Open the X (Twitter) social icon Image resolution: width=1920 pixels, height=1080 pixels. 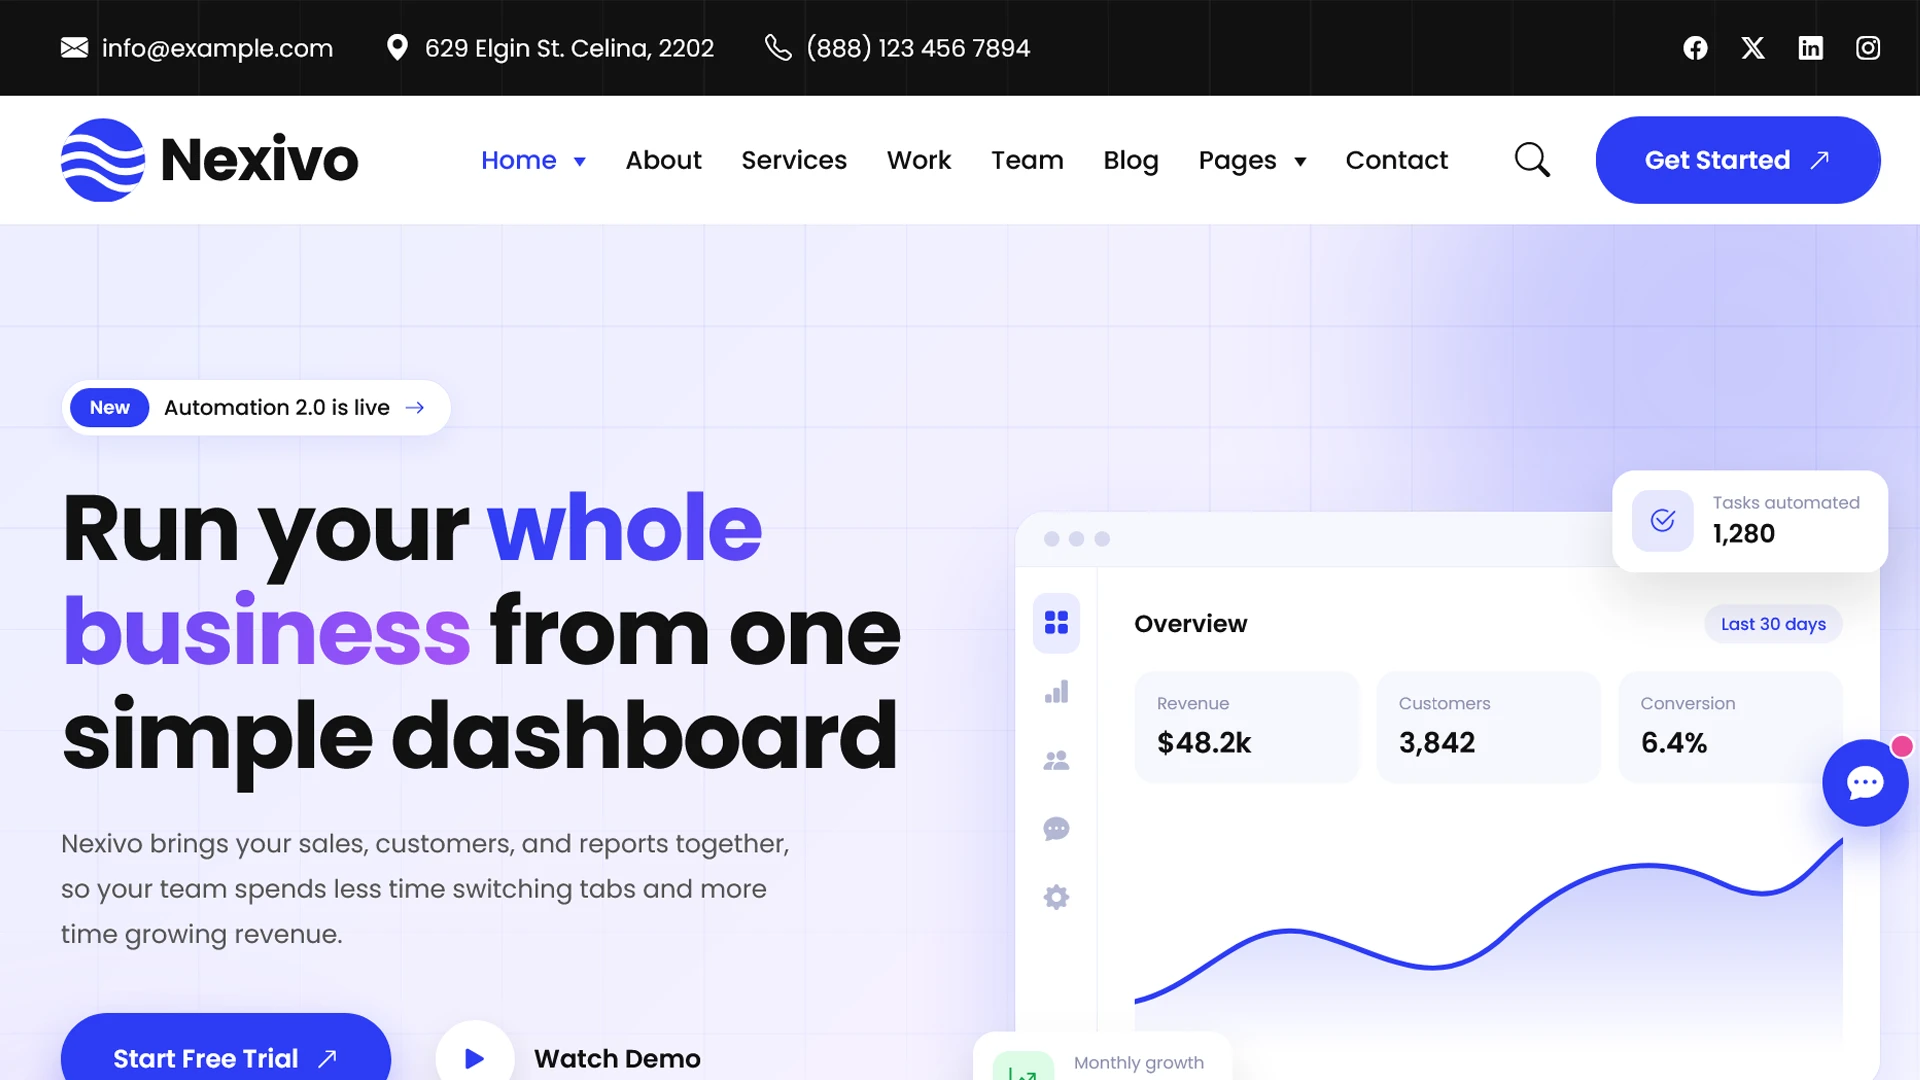[x=1753, y=48]
